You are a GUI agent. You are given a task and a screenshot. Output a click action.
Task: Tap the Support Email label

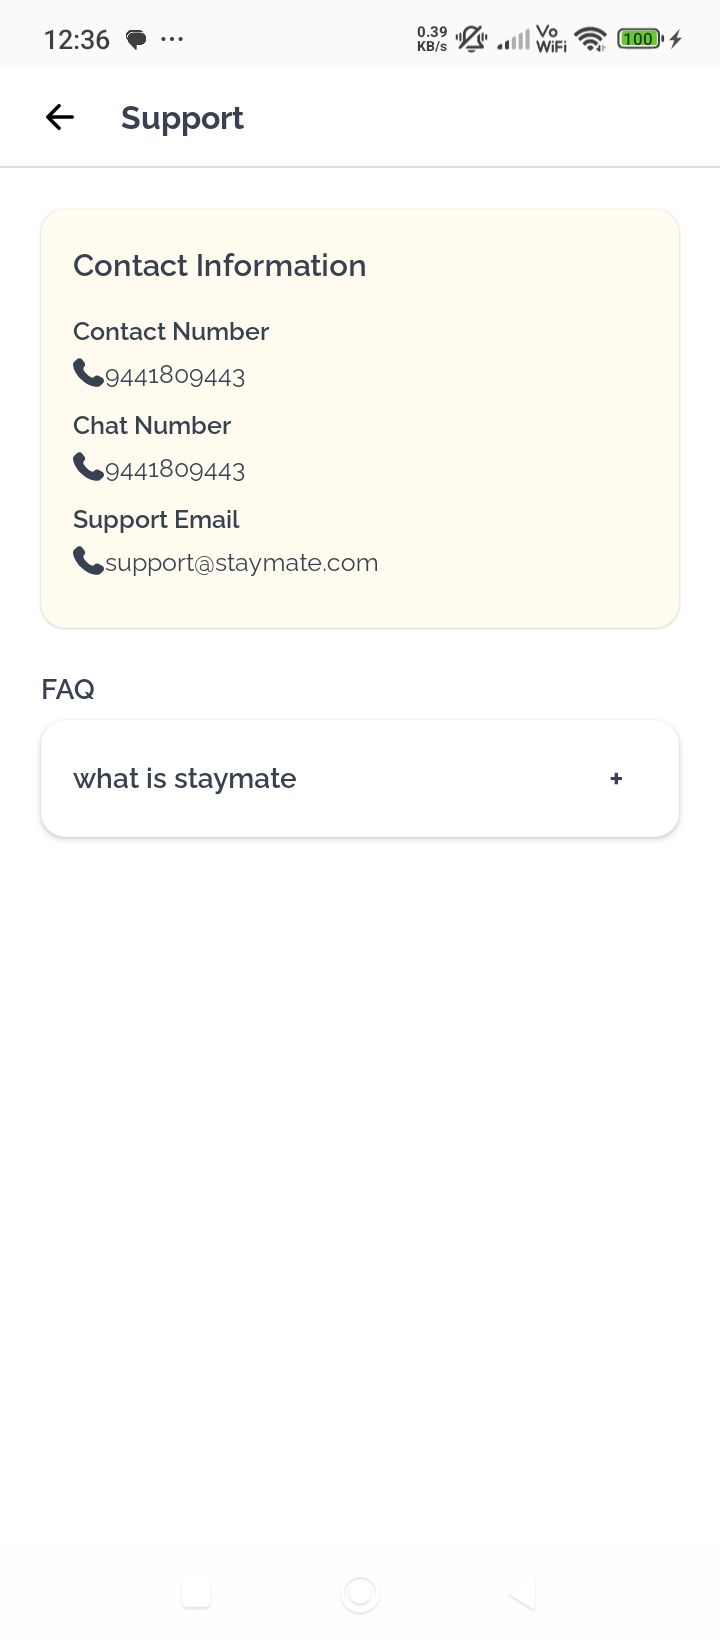click(156, 519)
